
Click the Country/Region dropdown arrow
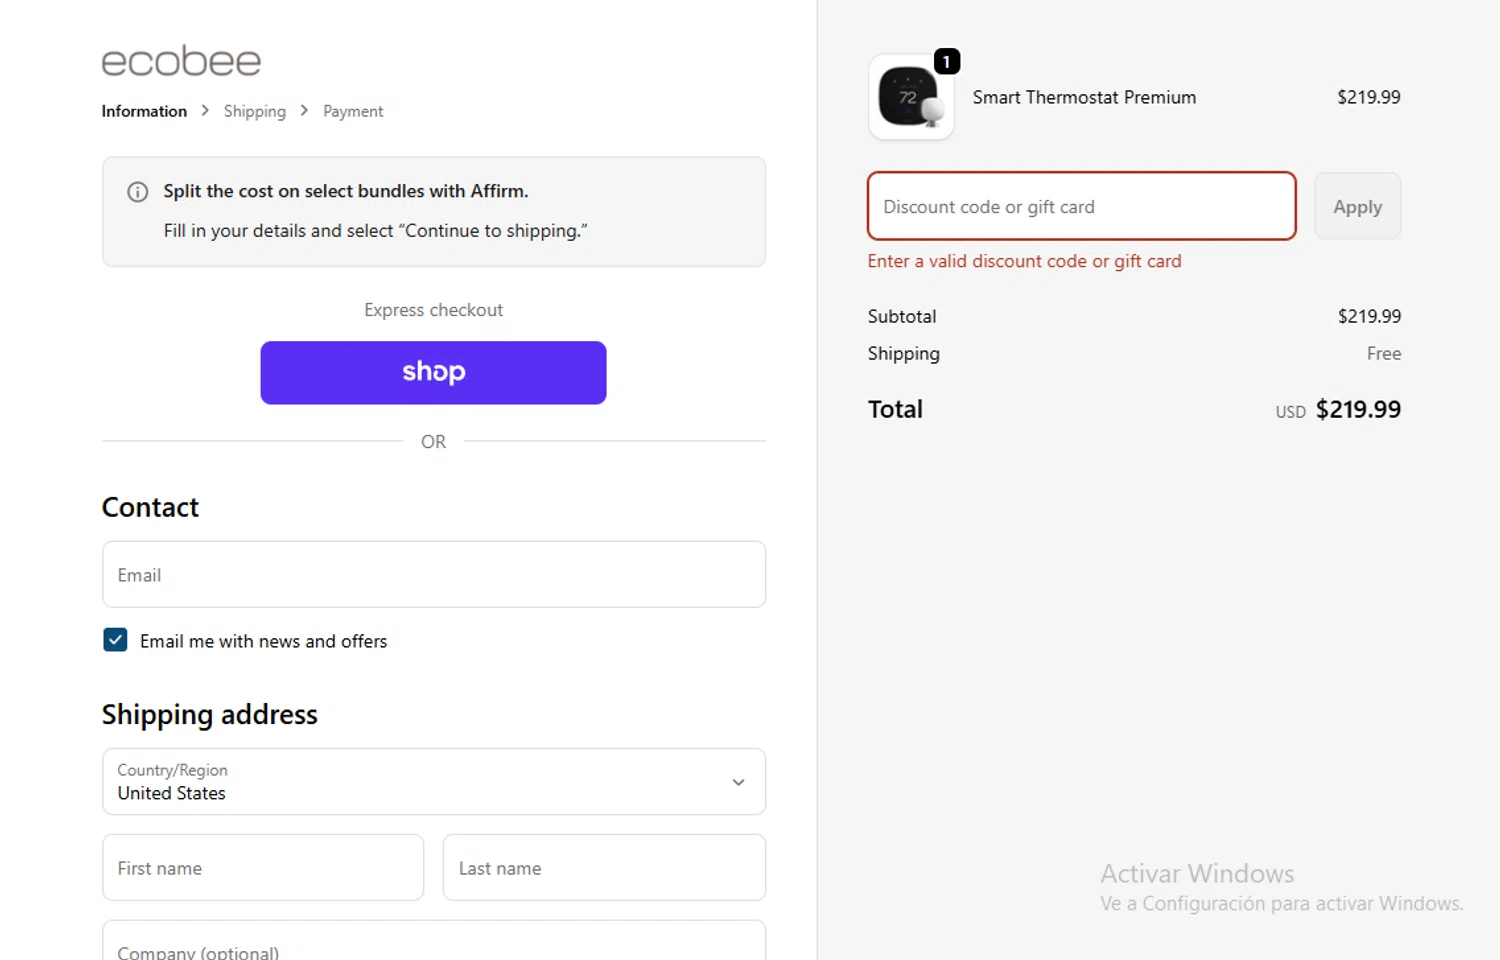[738, 782]
